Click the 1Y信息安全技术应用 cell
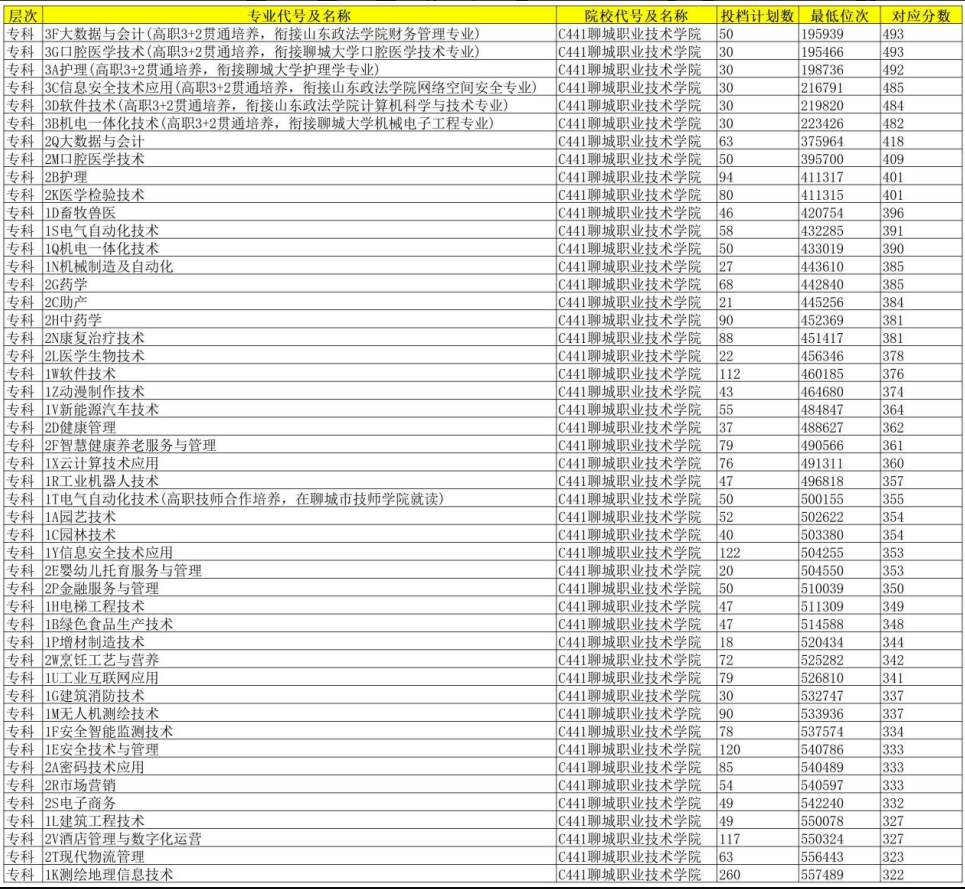Image resolution: width=965 pixels, height=889 pixels. point(299,551)
